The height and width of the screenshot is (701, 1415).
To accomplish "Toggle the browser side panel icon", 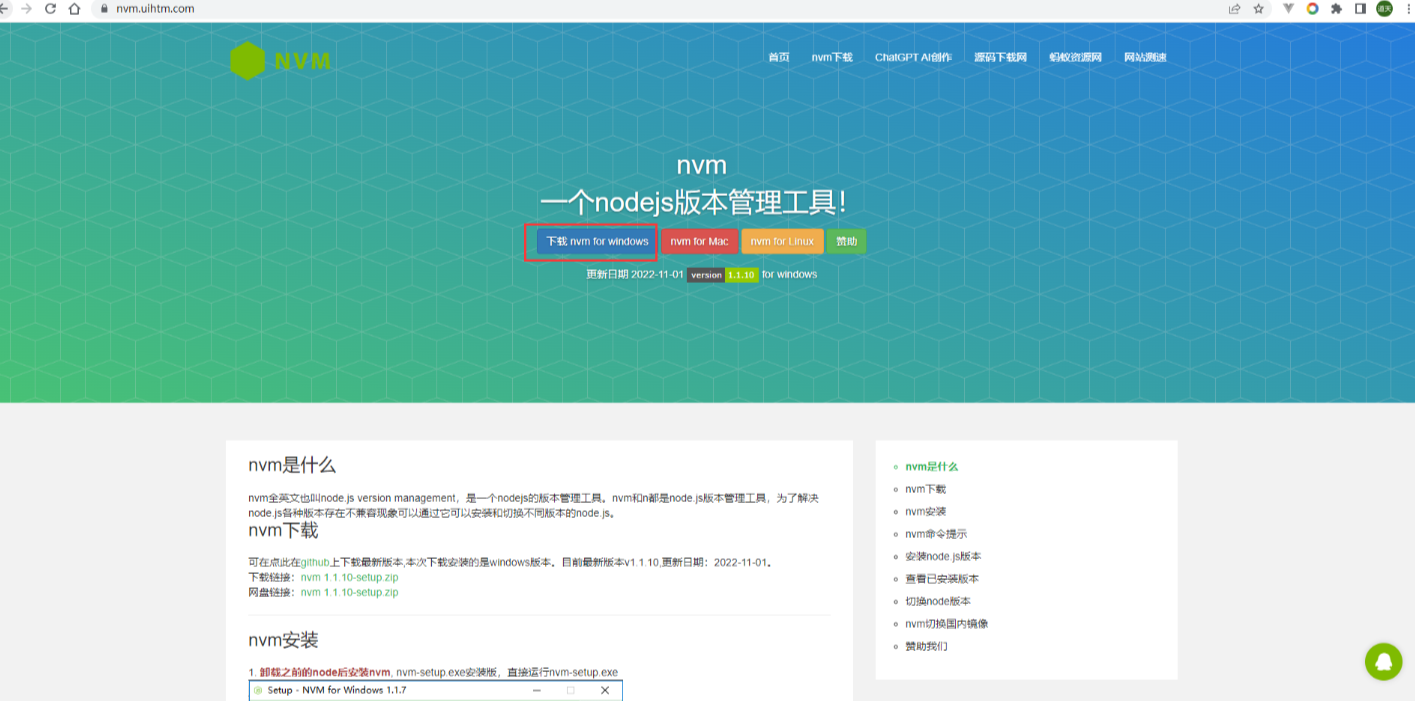I will click(1360, 8).
